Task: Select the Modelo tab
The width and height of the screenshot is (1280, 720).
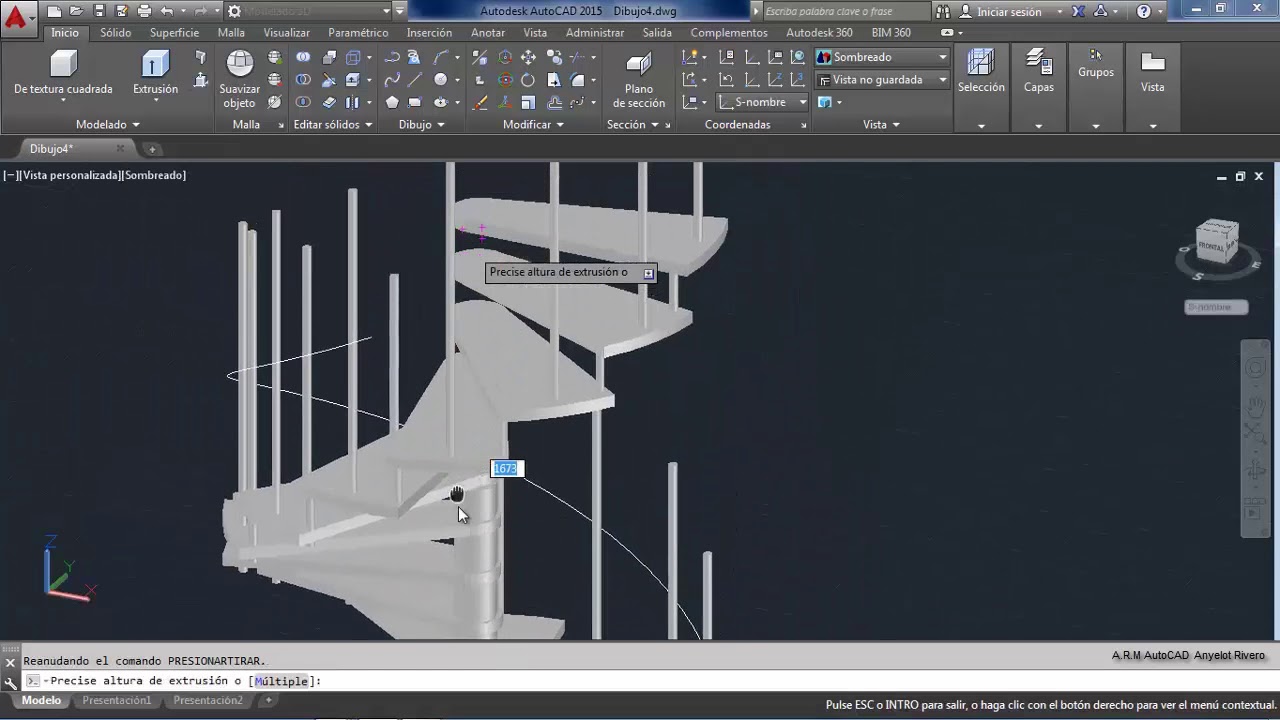Action: [41, 701]
